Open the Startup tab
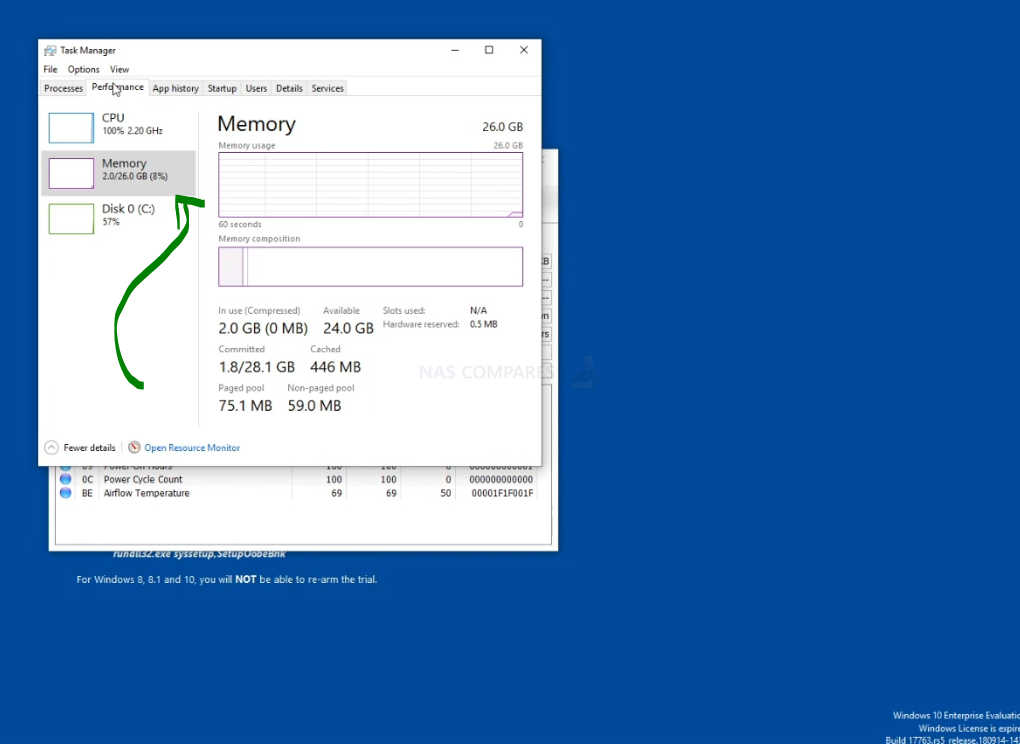1020x744 pixels. 222,88
